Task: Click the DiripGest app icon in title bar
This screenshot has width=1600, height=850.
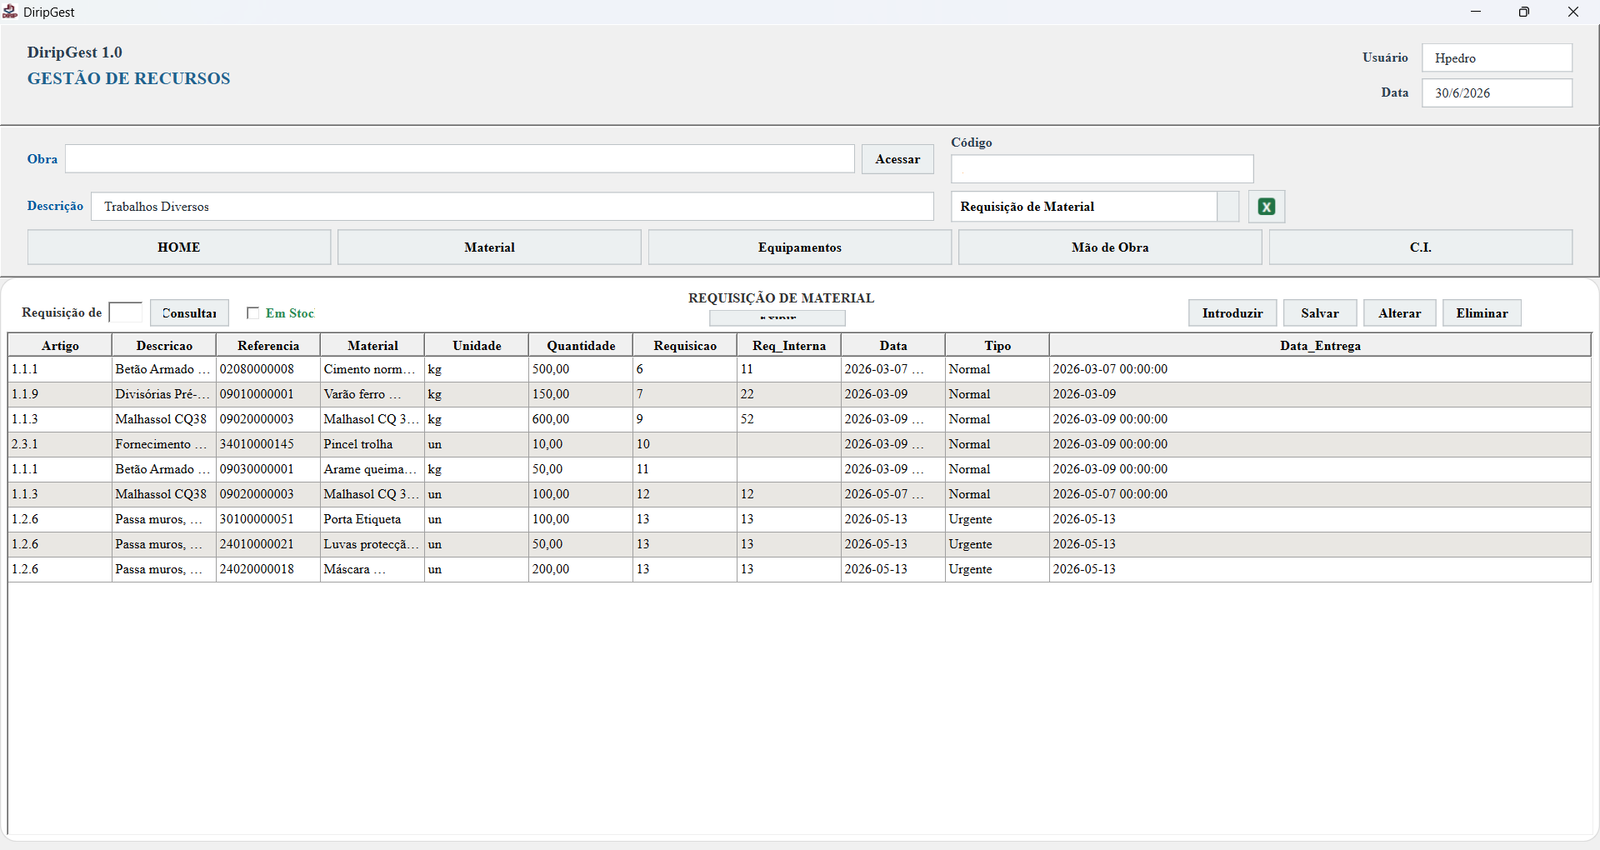Action: 10,12
